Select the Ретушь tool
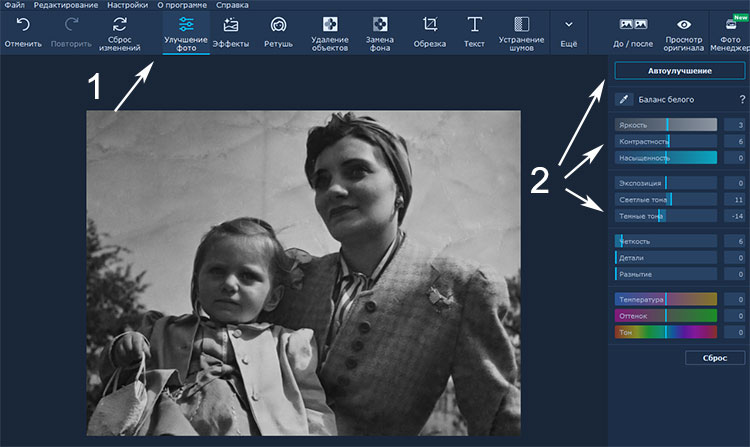The width and height of the screenshot is (750, 447). 278,33
